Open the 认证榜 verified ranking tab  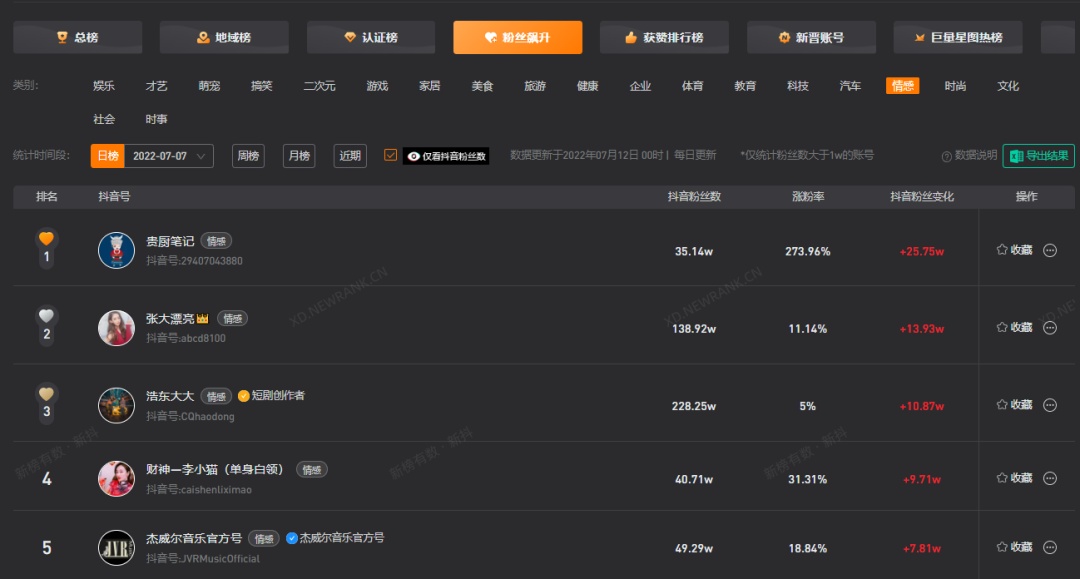371,37
